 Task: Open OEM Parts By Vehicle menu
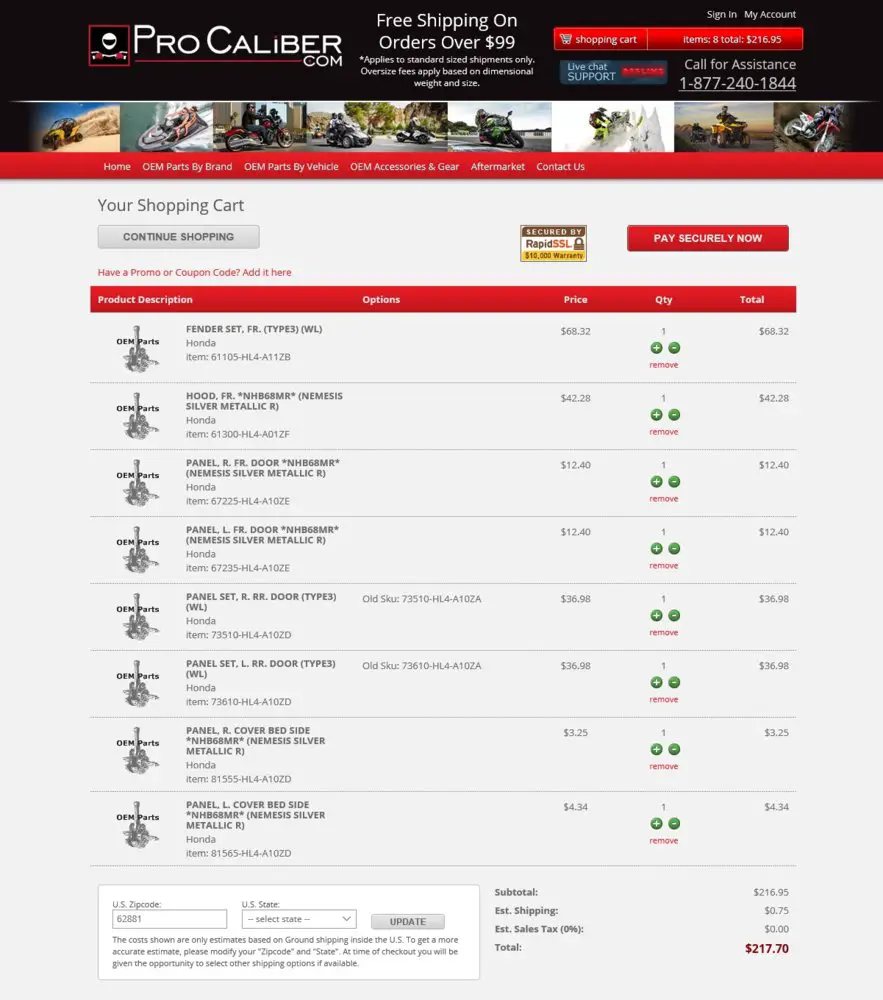point(291,166)
